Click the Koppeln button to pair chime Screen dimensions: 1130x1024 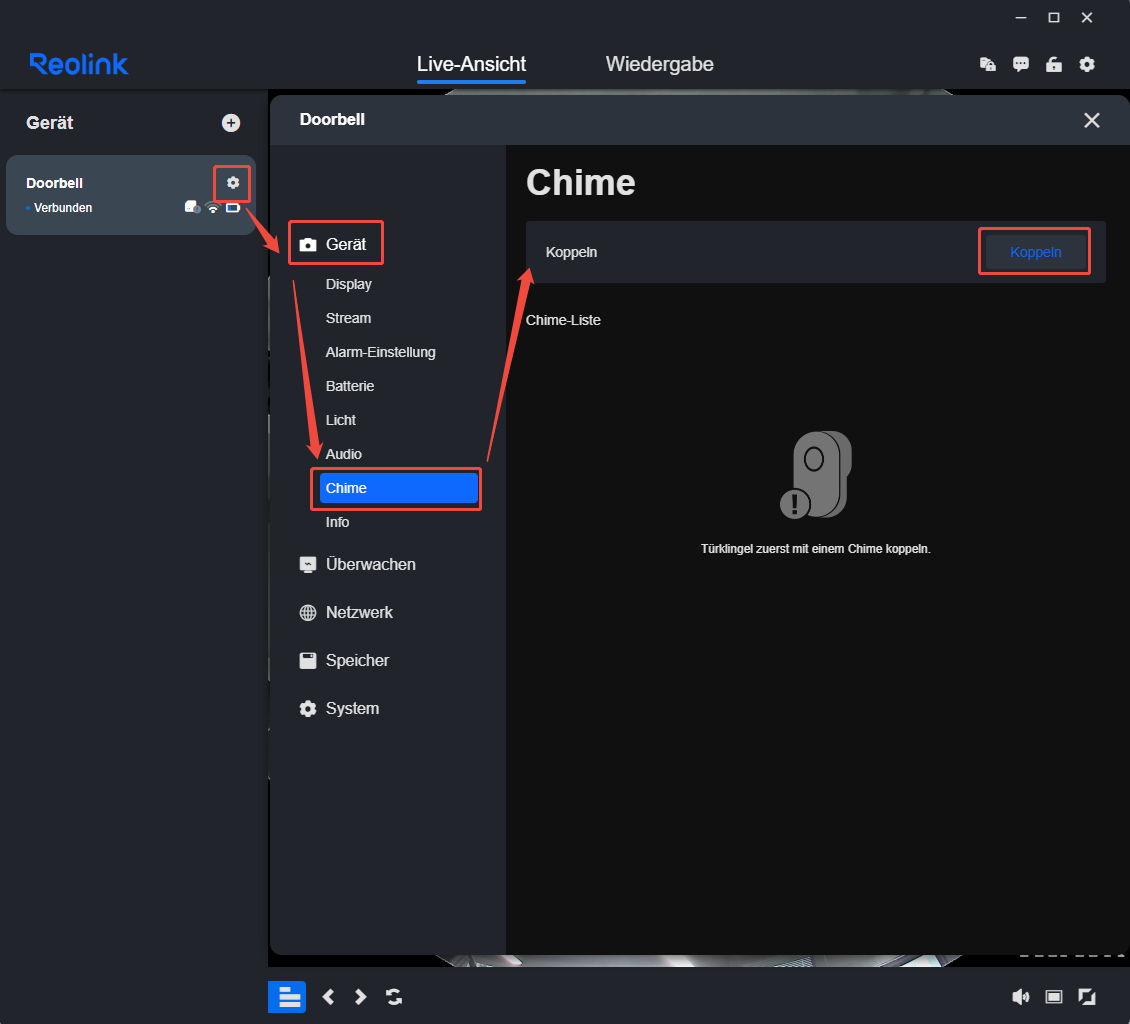1036,252
